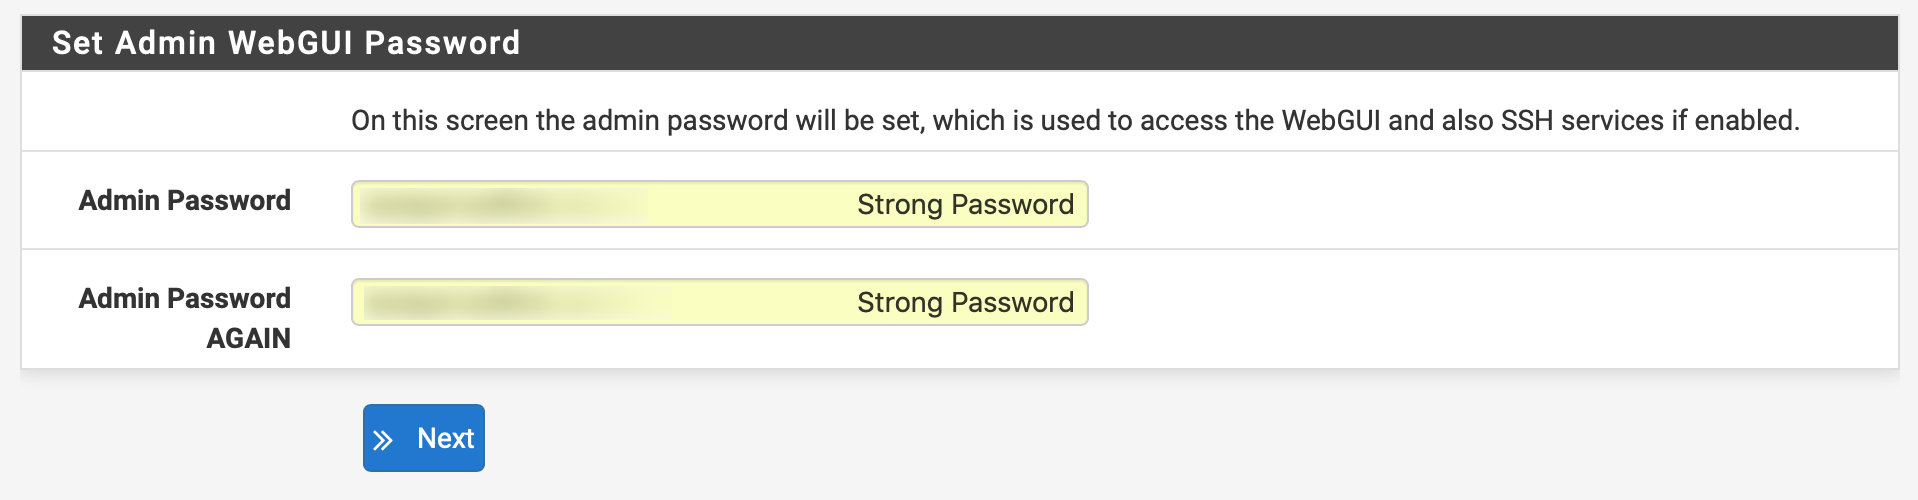Click "Strong Password" indicator in second field
Screen dimensions: 1918x500
965,302
